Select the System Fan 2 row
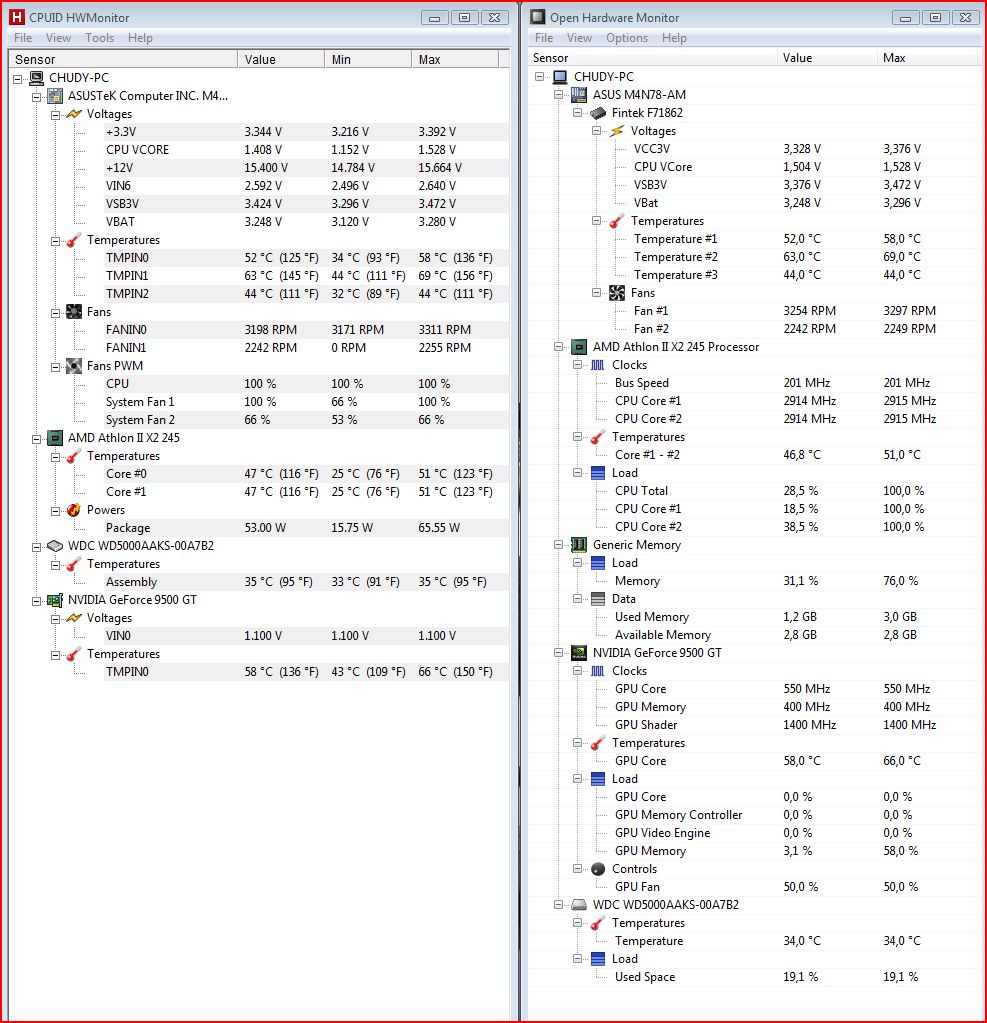Screen dimensions: 987x1023 (x=307, y=420)
